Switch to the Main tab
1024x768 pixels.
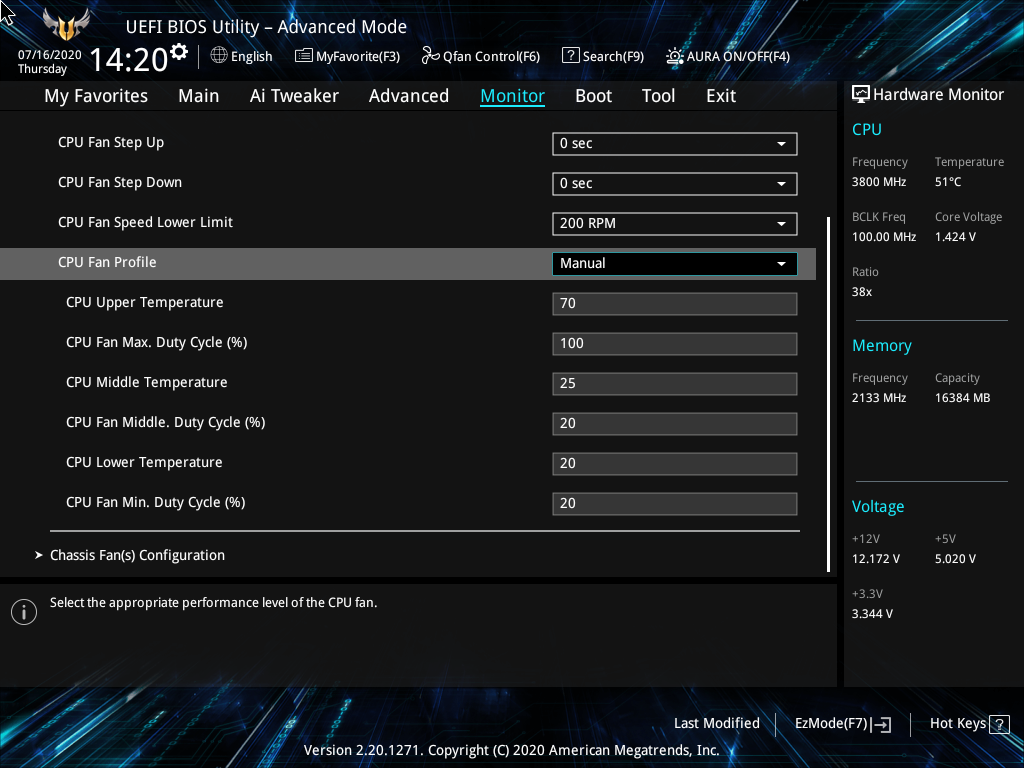coord(199,96)
